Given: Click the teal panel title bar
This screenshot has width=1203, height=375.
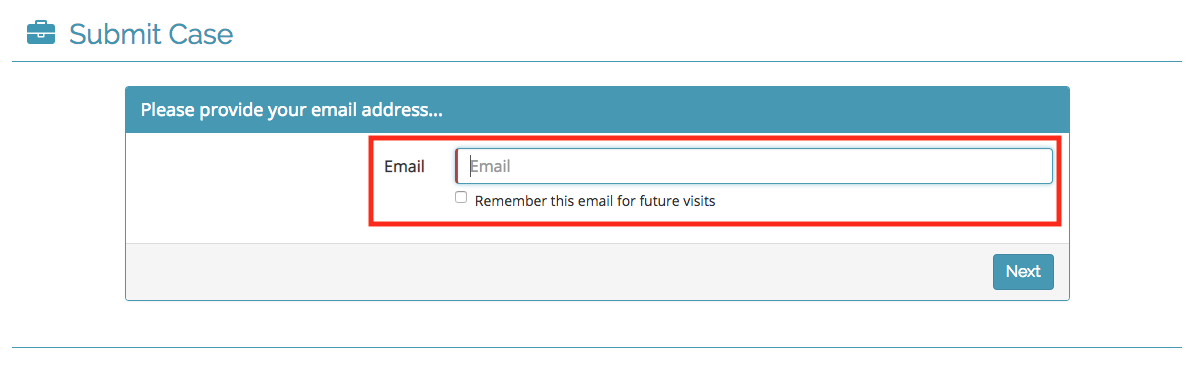Looking at the screenshot, I should tap(597, 109).
